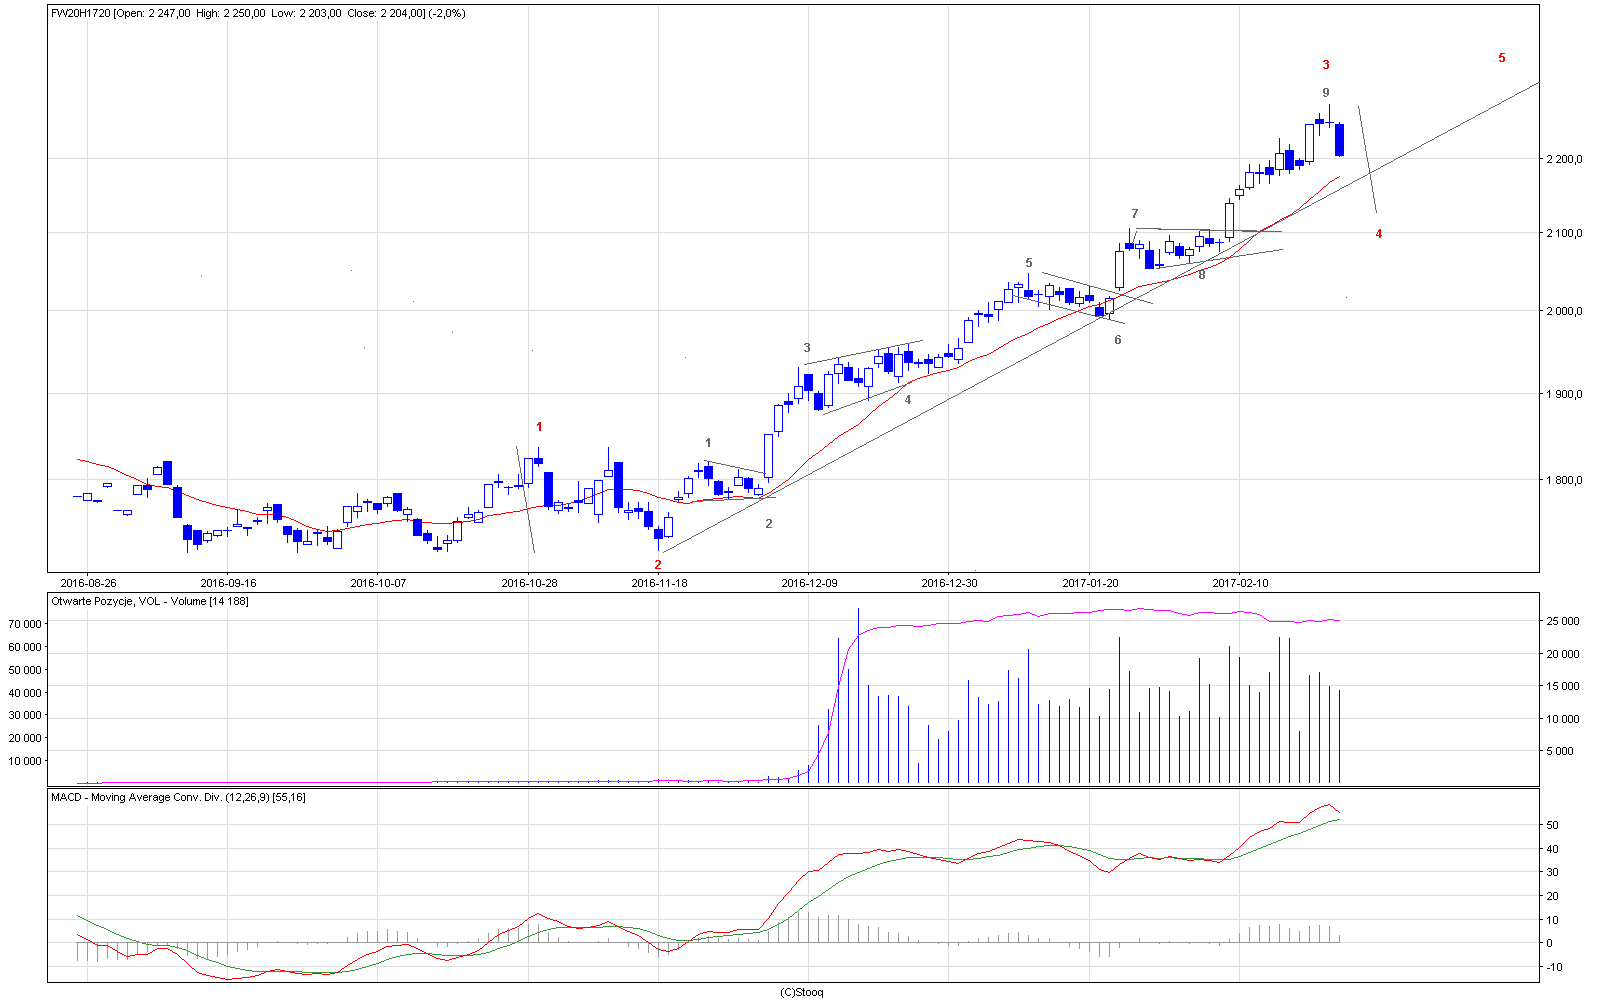Click the 2 000,0 price axis label

coord(1565,311)
